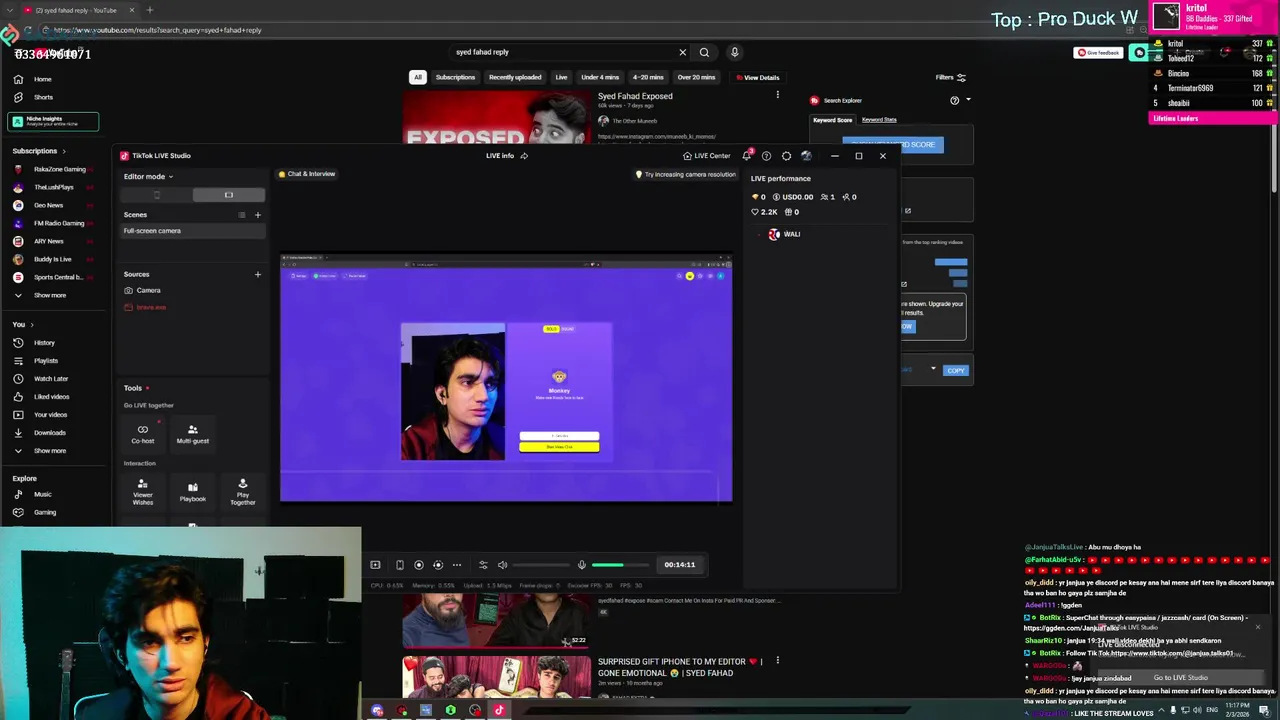Image resolution: width=1280 pixels, height=720 pixels.
Task: Add a new scene with plus icon
Action: click(257, 215)
